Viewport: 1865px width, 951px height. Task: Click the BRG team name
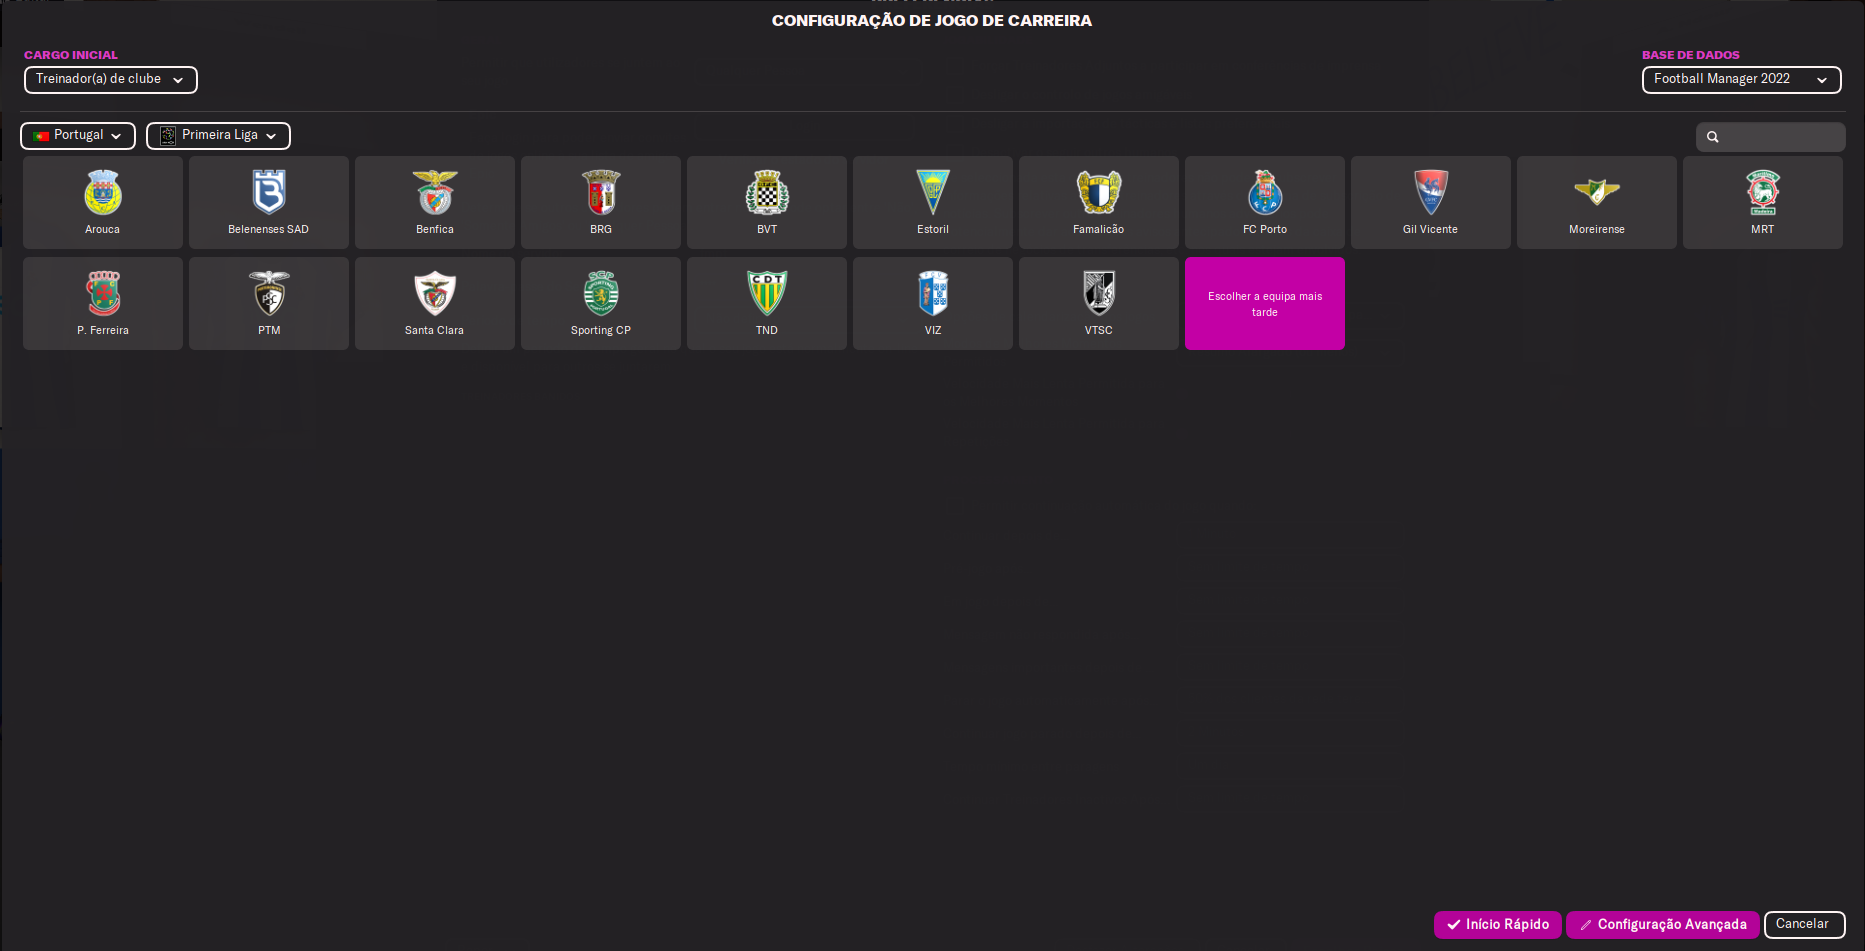tap(601, 230)
